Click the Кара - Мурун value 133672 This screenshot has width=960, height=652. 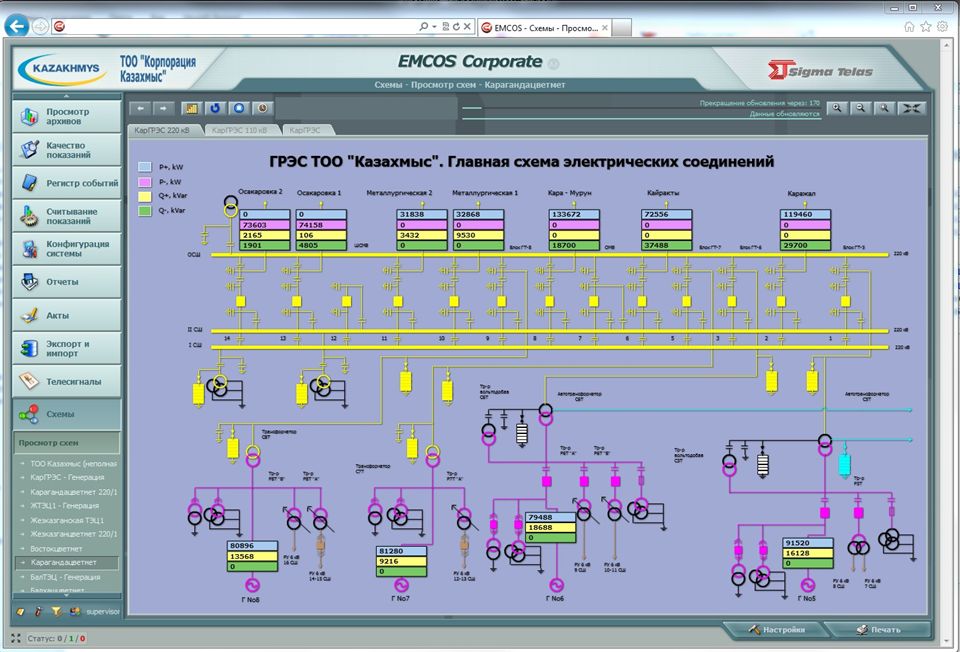point(574,215)
